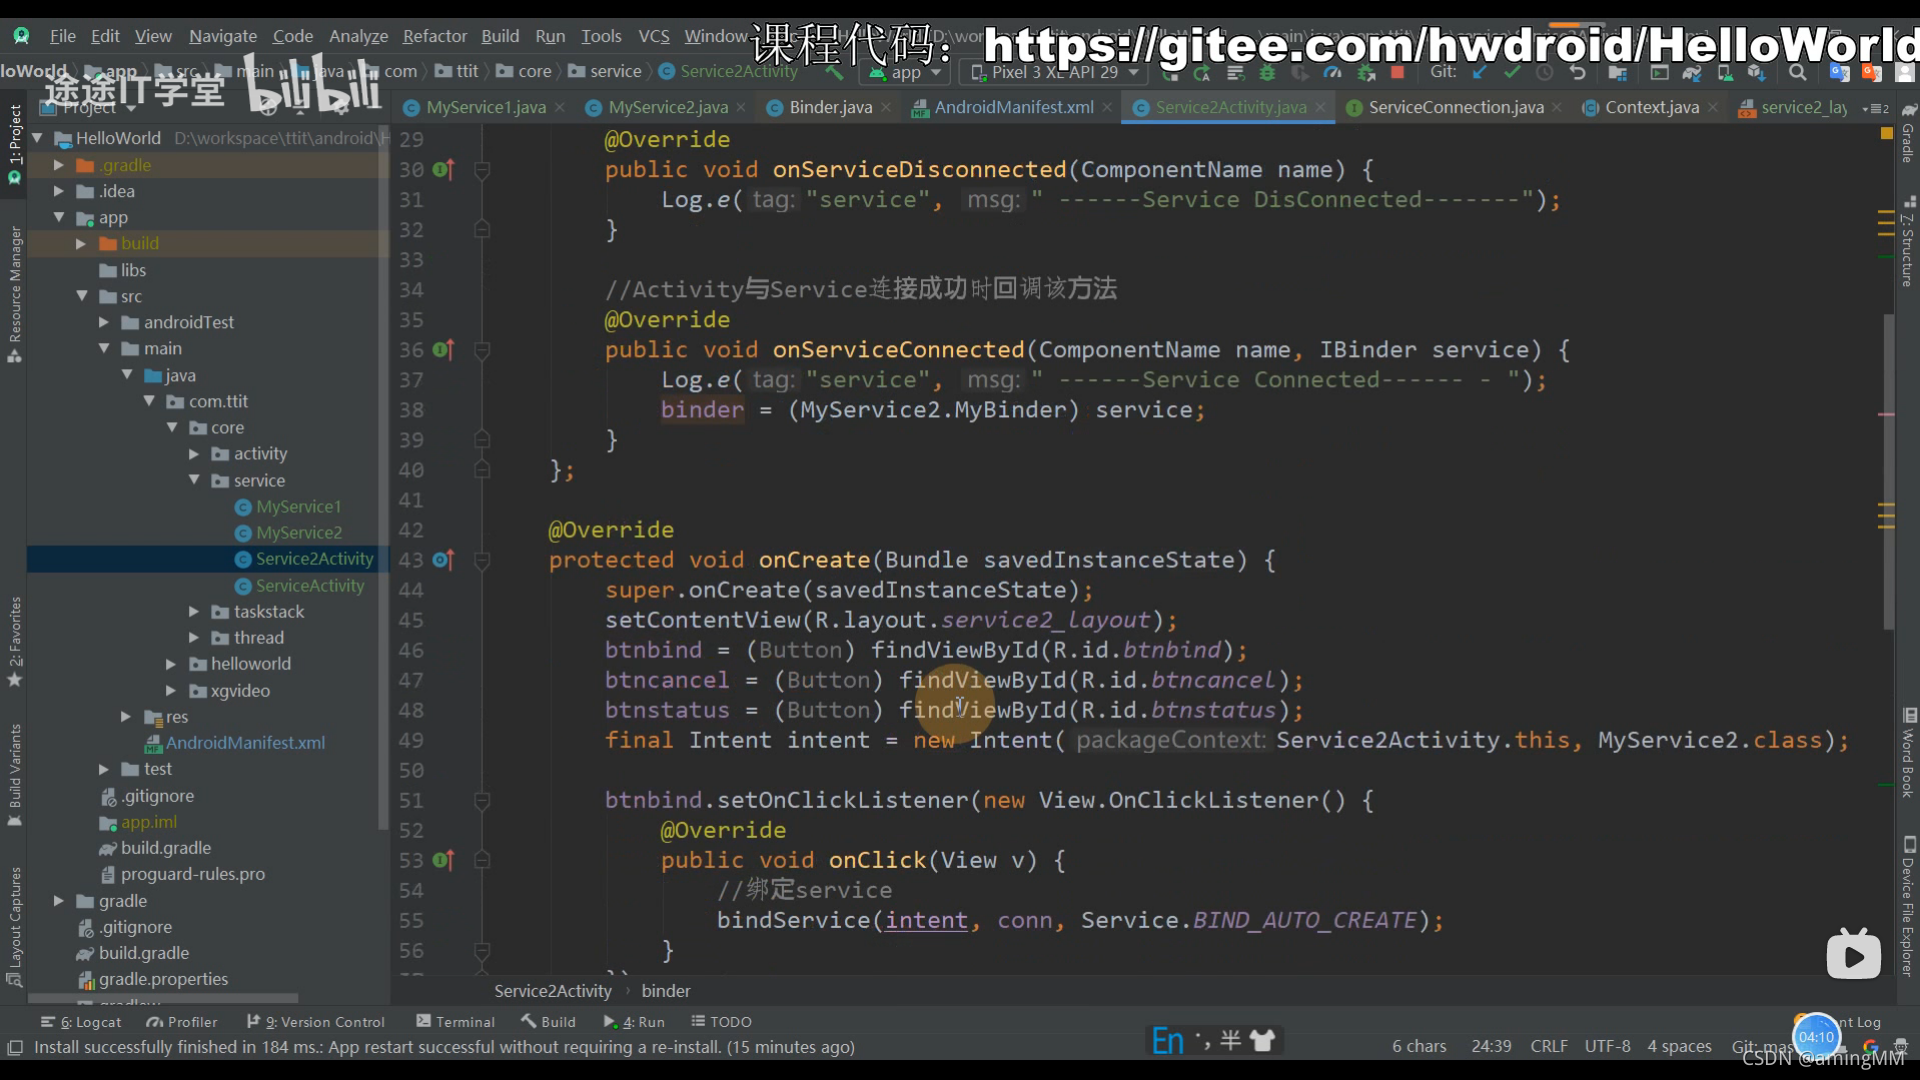This screenshot has width=1920, height=1080.
Task: Expand the res folder arrow
Action: point(125,716)
